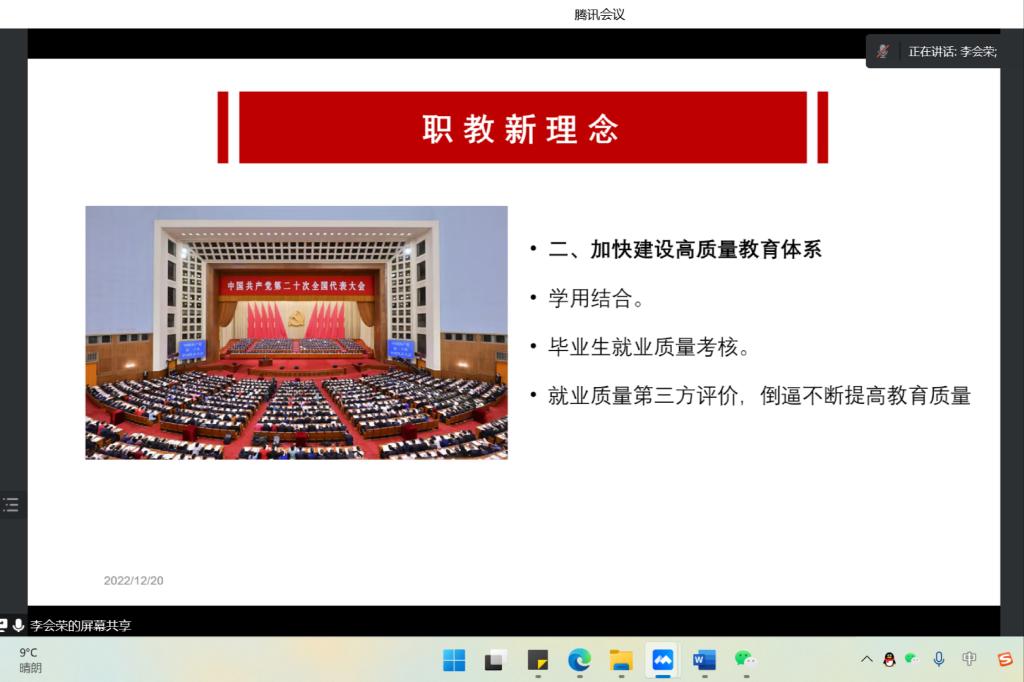Click the 李会荣的屏幕共享 label
Image resolution: width=1024 pixels, height=682 pixels.
point(80,626)
